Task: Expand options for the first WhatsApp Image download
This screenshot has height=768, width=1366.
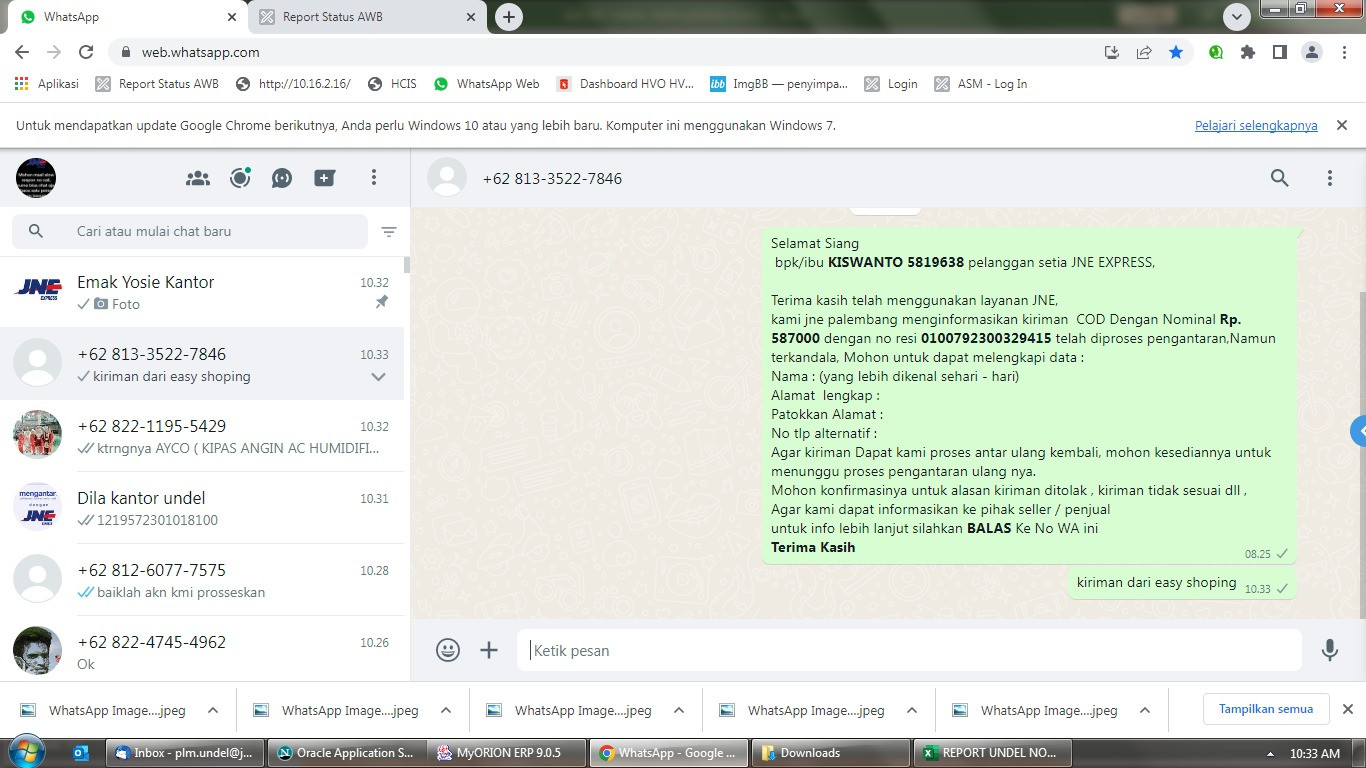Action: pyautogui.click(x=213, y=710)
